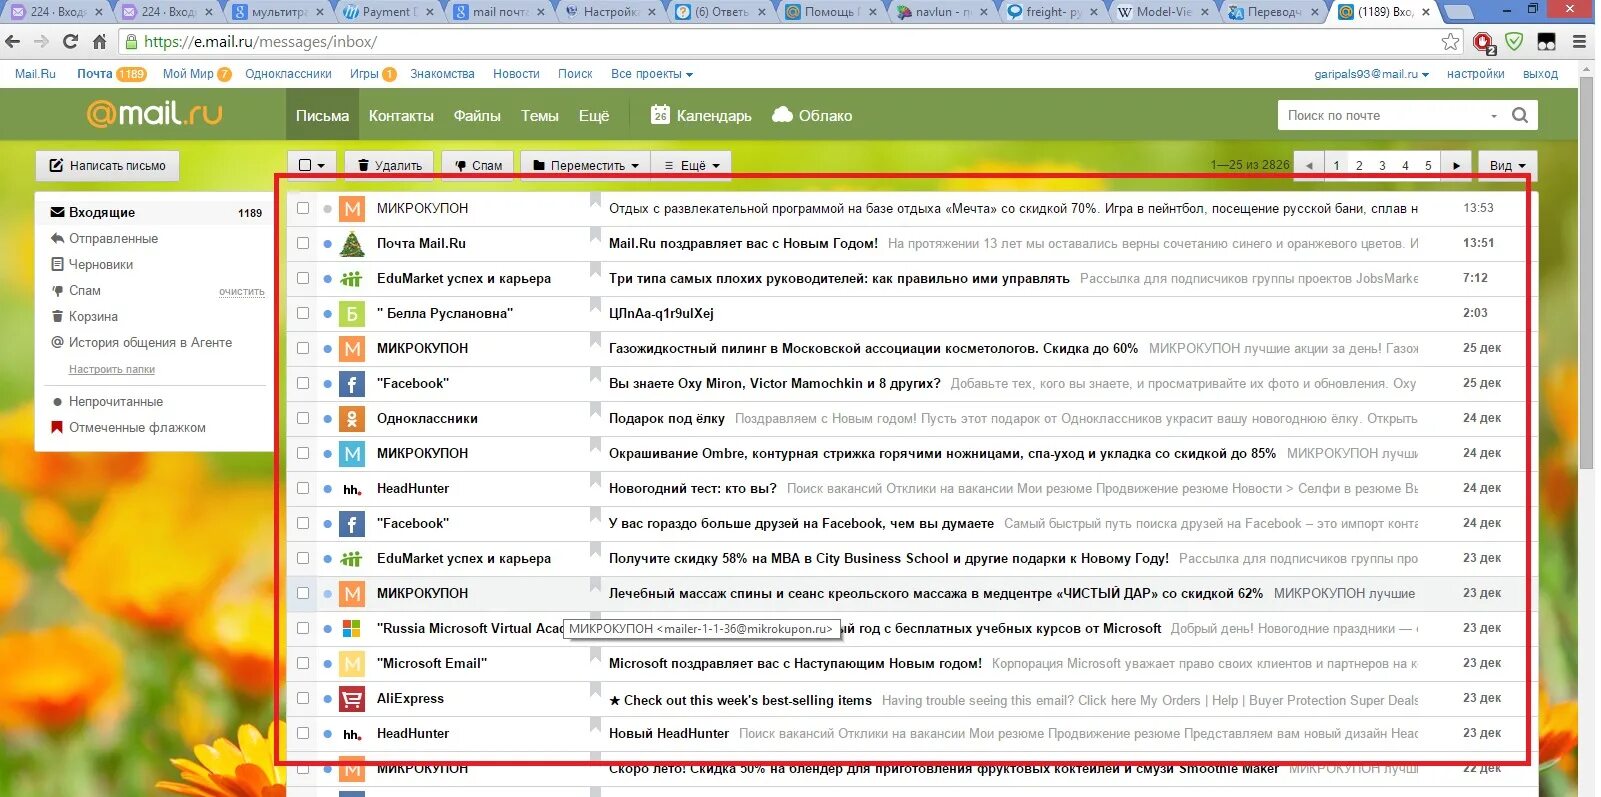Click the browser home icon
1601x797 pixels.
[99, 42]
